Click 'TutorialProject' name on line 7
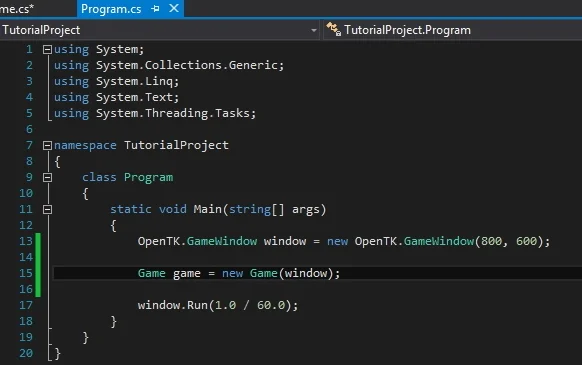 (176, 145)
